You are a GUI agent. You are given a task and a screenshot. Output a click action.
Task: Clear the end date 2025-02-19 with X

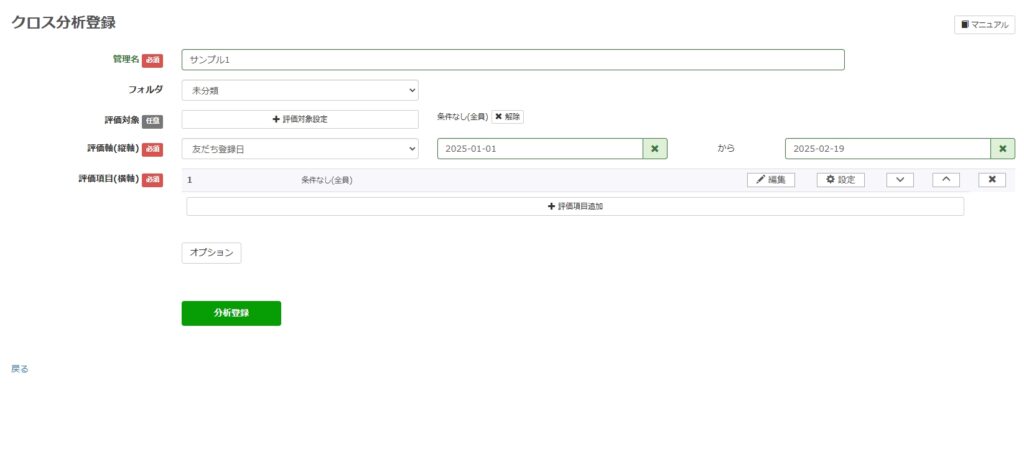[x=1002, y=149]
